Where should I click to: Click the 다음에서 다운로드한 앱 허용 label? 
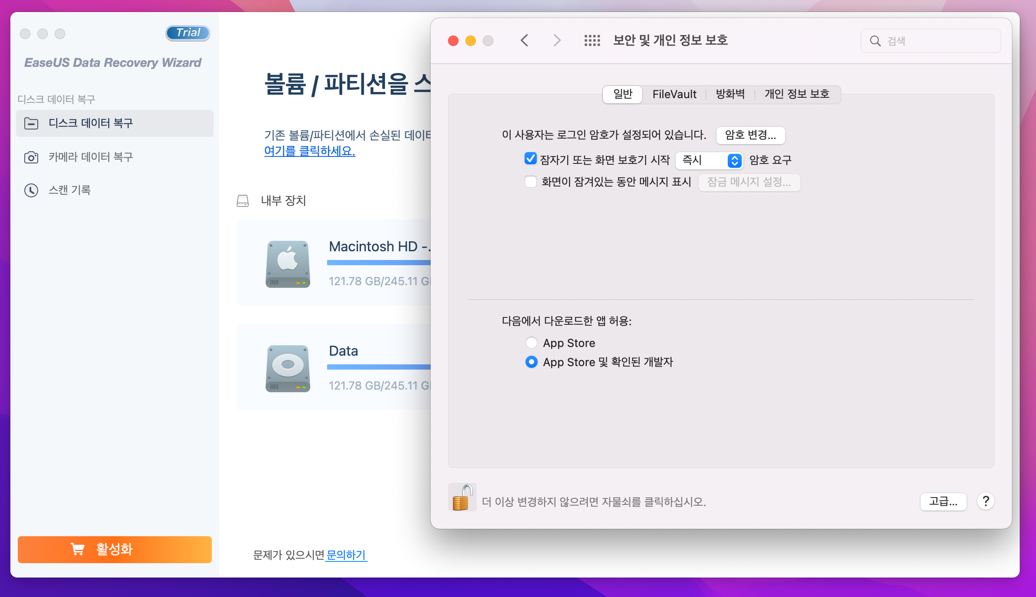tap(567, 321)
